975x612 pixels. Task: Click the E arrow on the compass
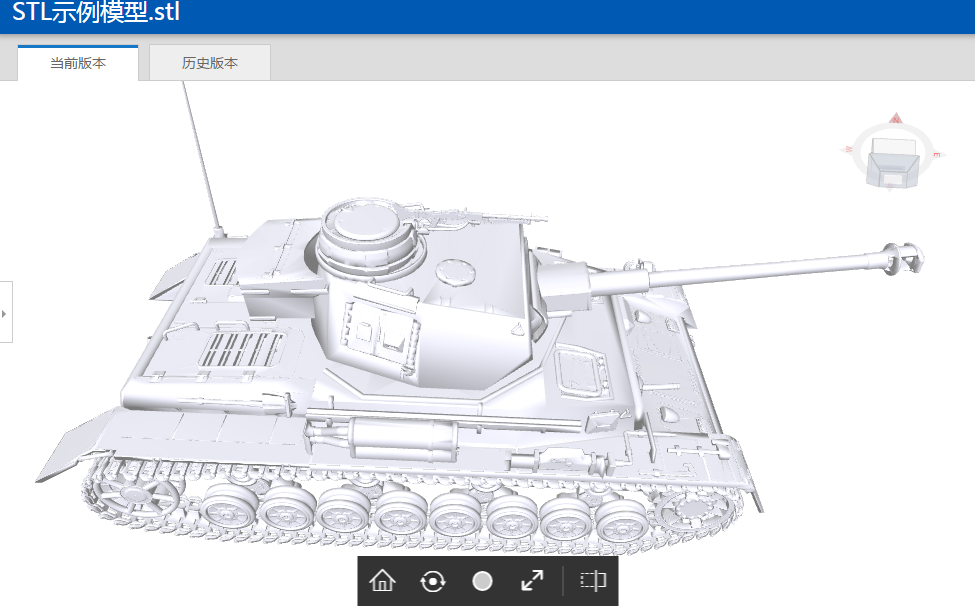pos(938,155)
